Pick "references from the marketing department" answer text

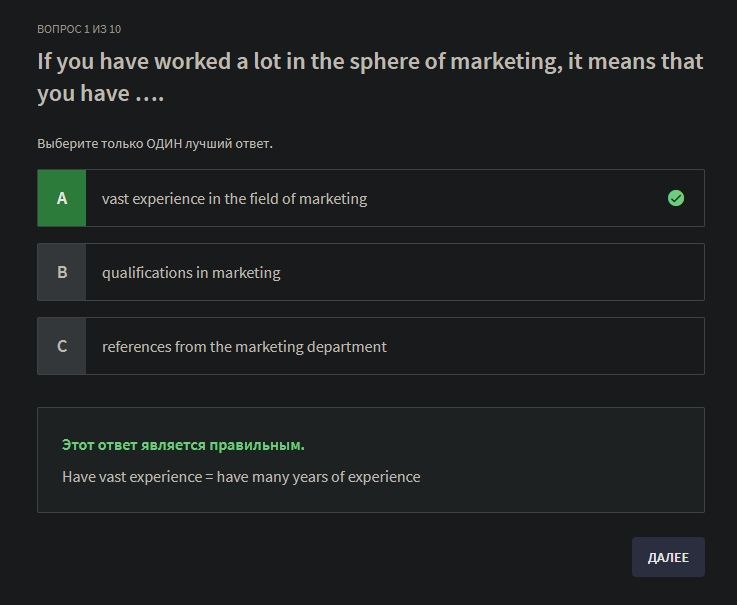tap(244, 347)
